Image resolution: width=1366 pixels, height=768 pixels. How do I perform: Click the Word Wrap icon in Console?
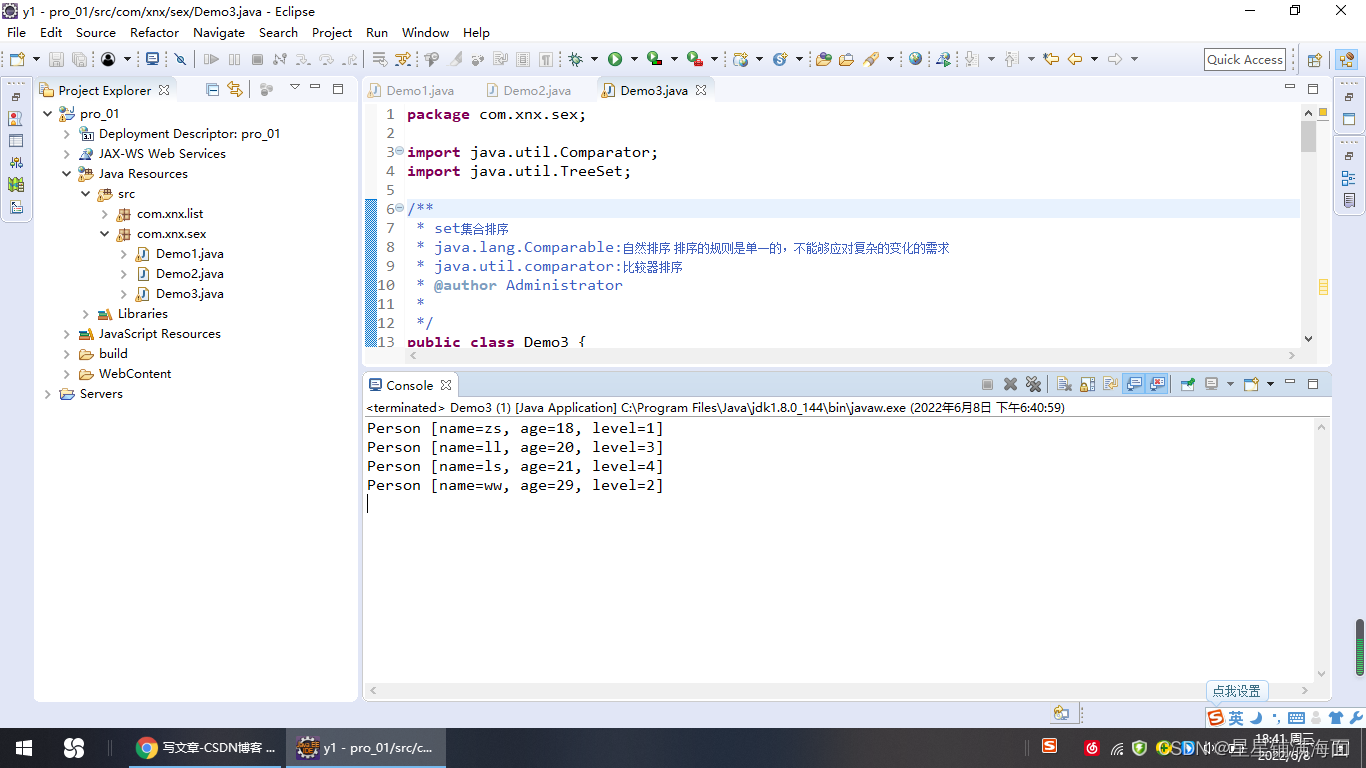1110,384
